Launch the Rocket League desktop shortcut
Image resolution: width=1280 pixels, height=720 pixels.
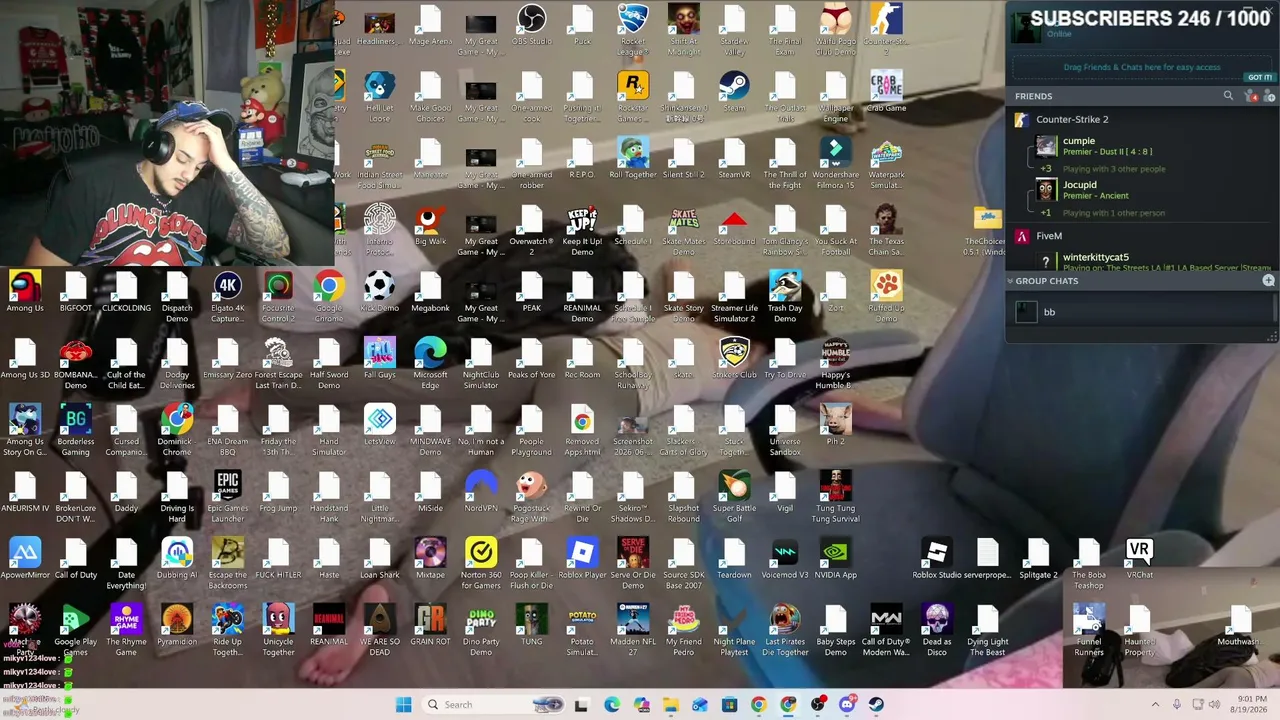tap(632, 28)
